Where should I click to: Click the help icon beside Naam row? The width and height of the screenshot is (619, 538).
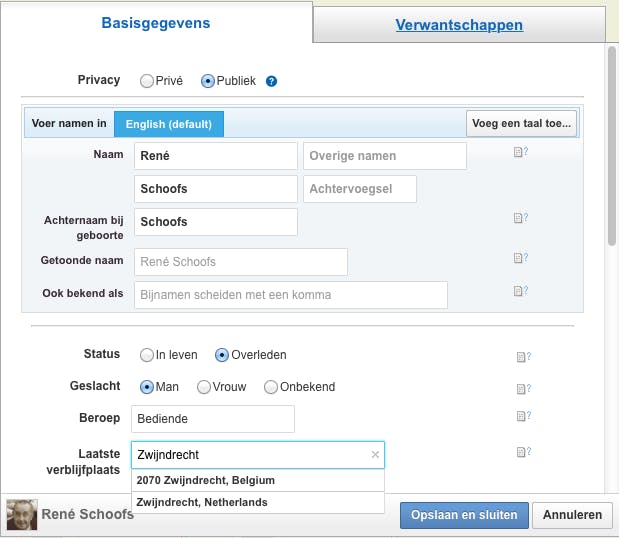(520, 153)
